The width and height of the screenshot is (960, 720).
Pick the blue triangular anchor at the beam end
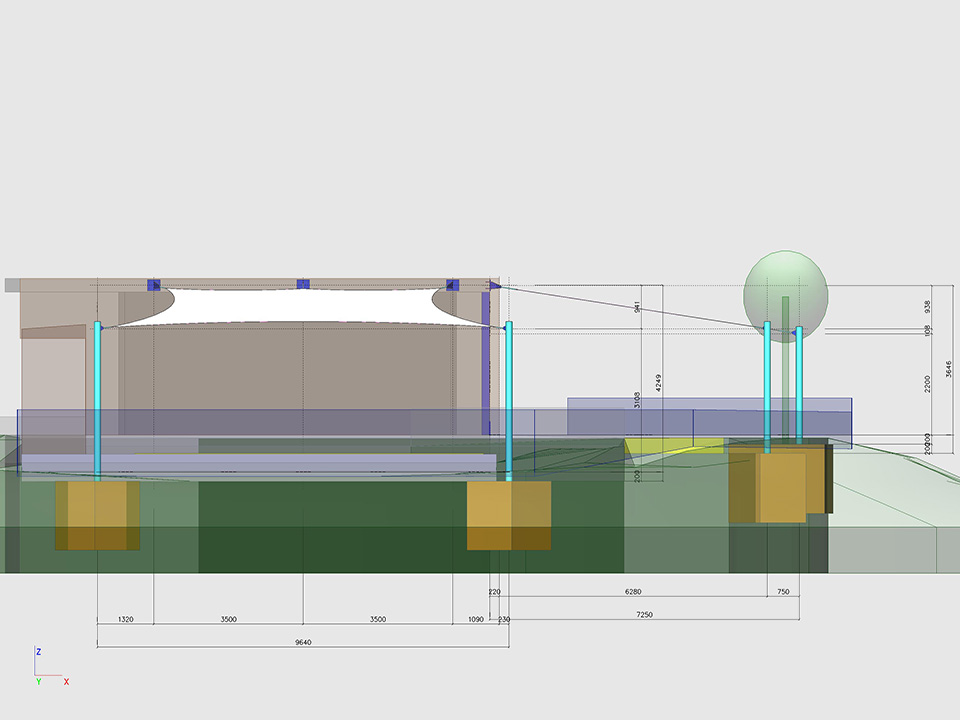tap(494, 286)
